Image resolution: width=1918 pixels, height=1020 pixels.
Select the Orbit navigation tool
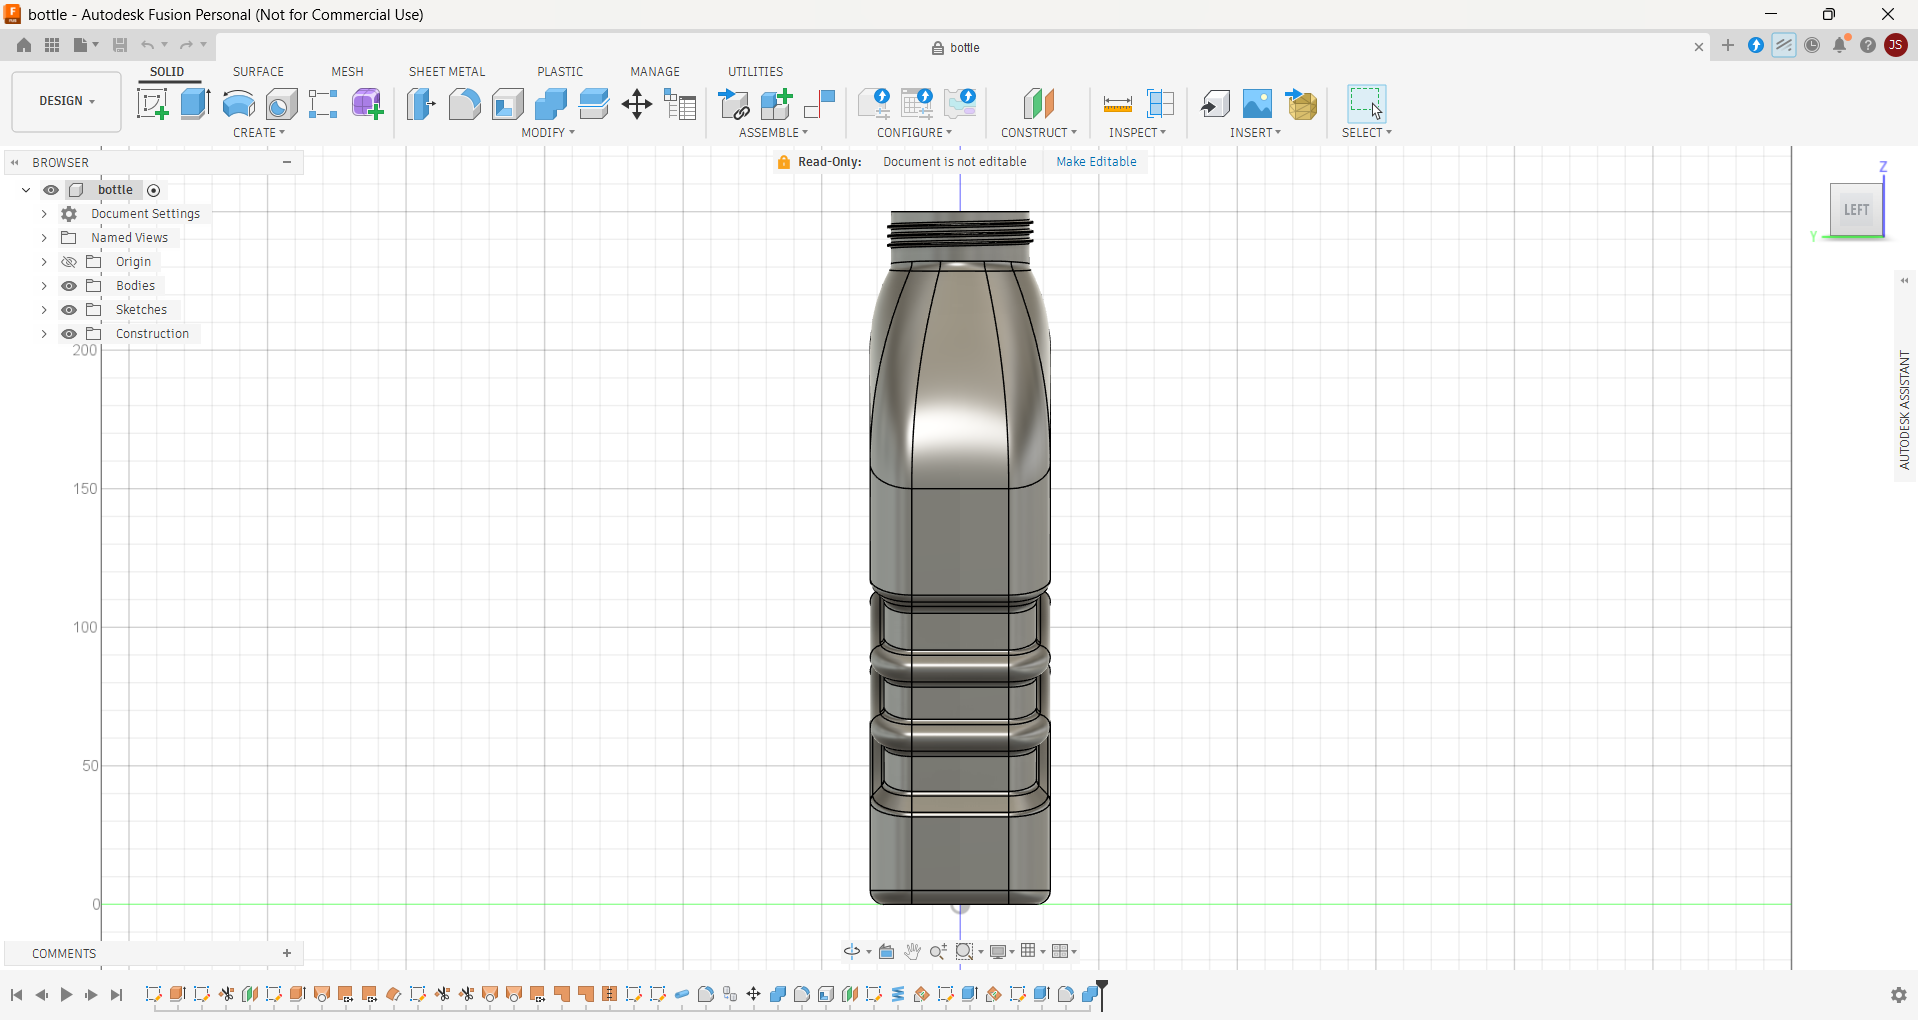851,951
